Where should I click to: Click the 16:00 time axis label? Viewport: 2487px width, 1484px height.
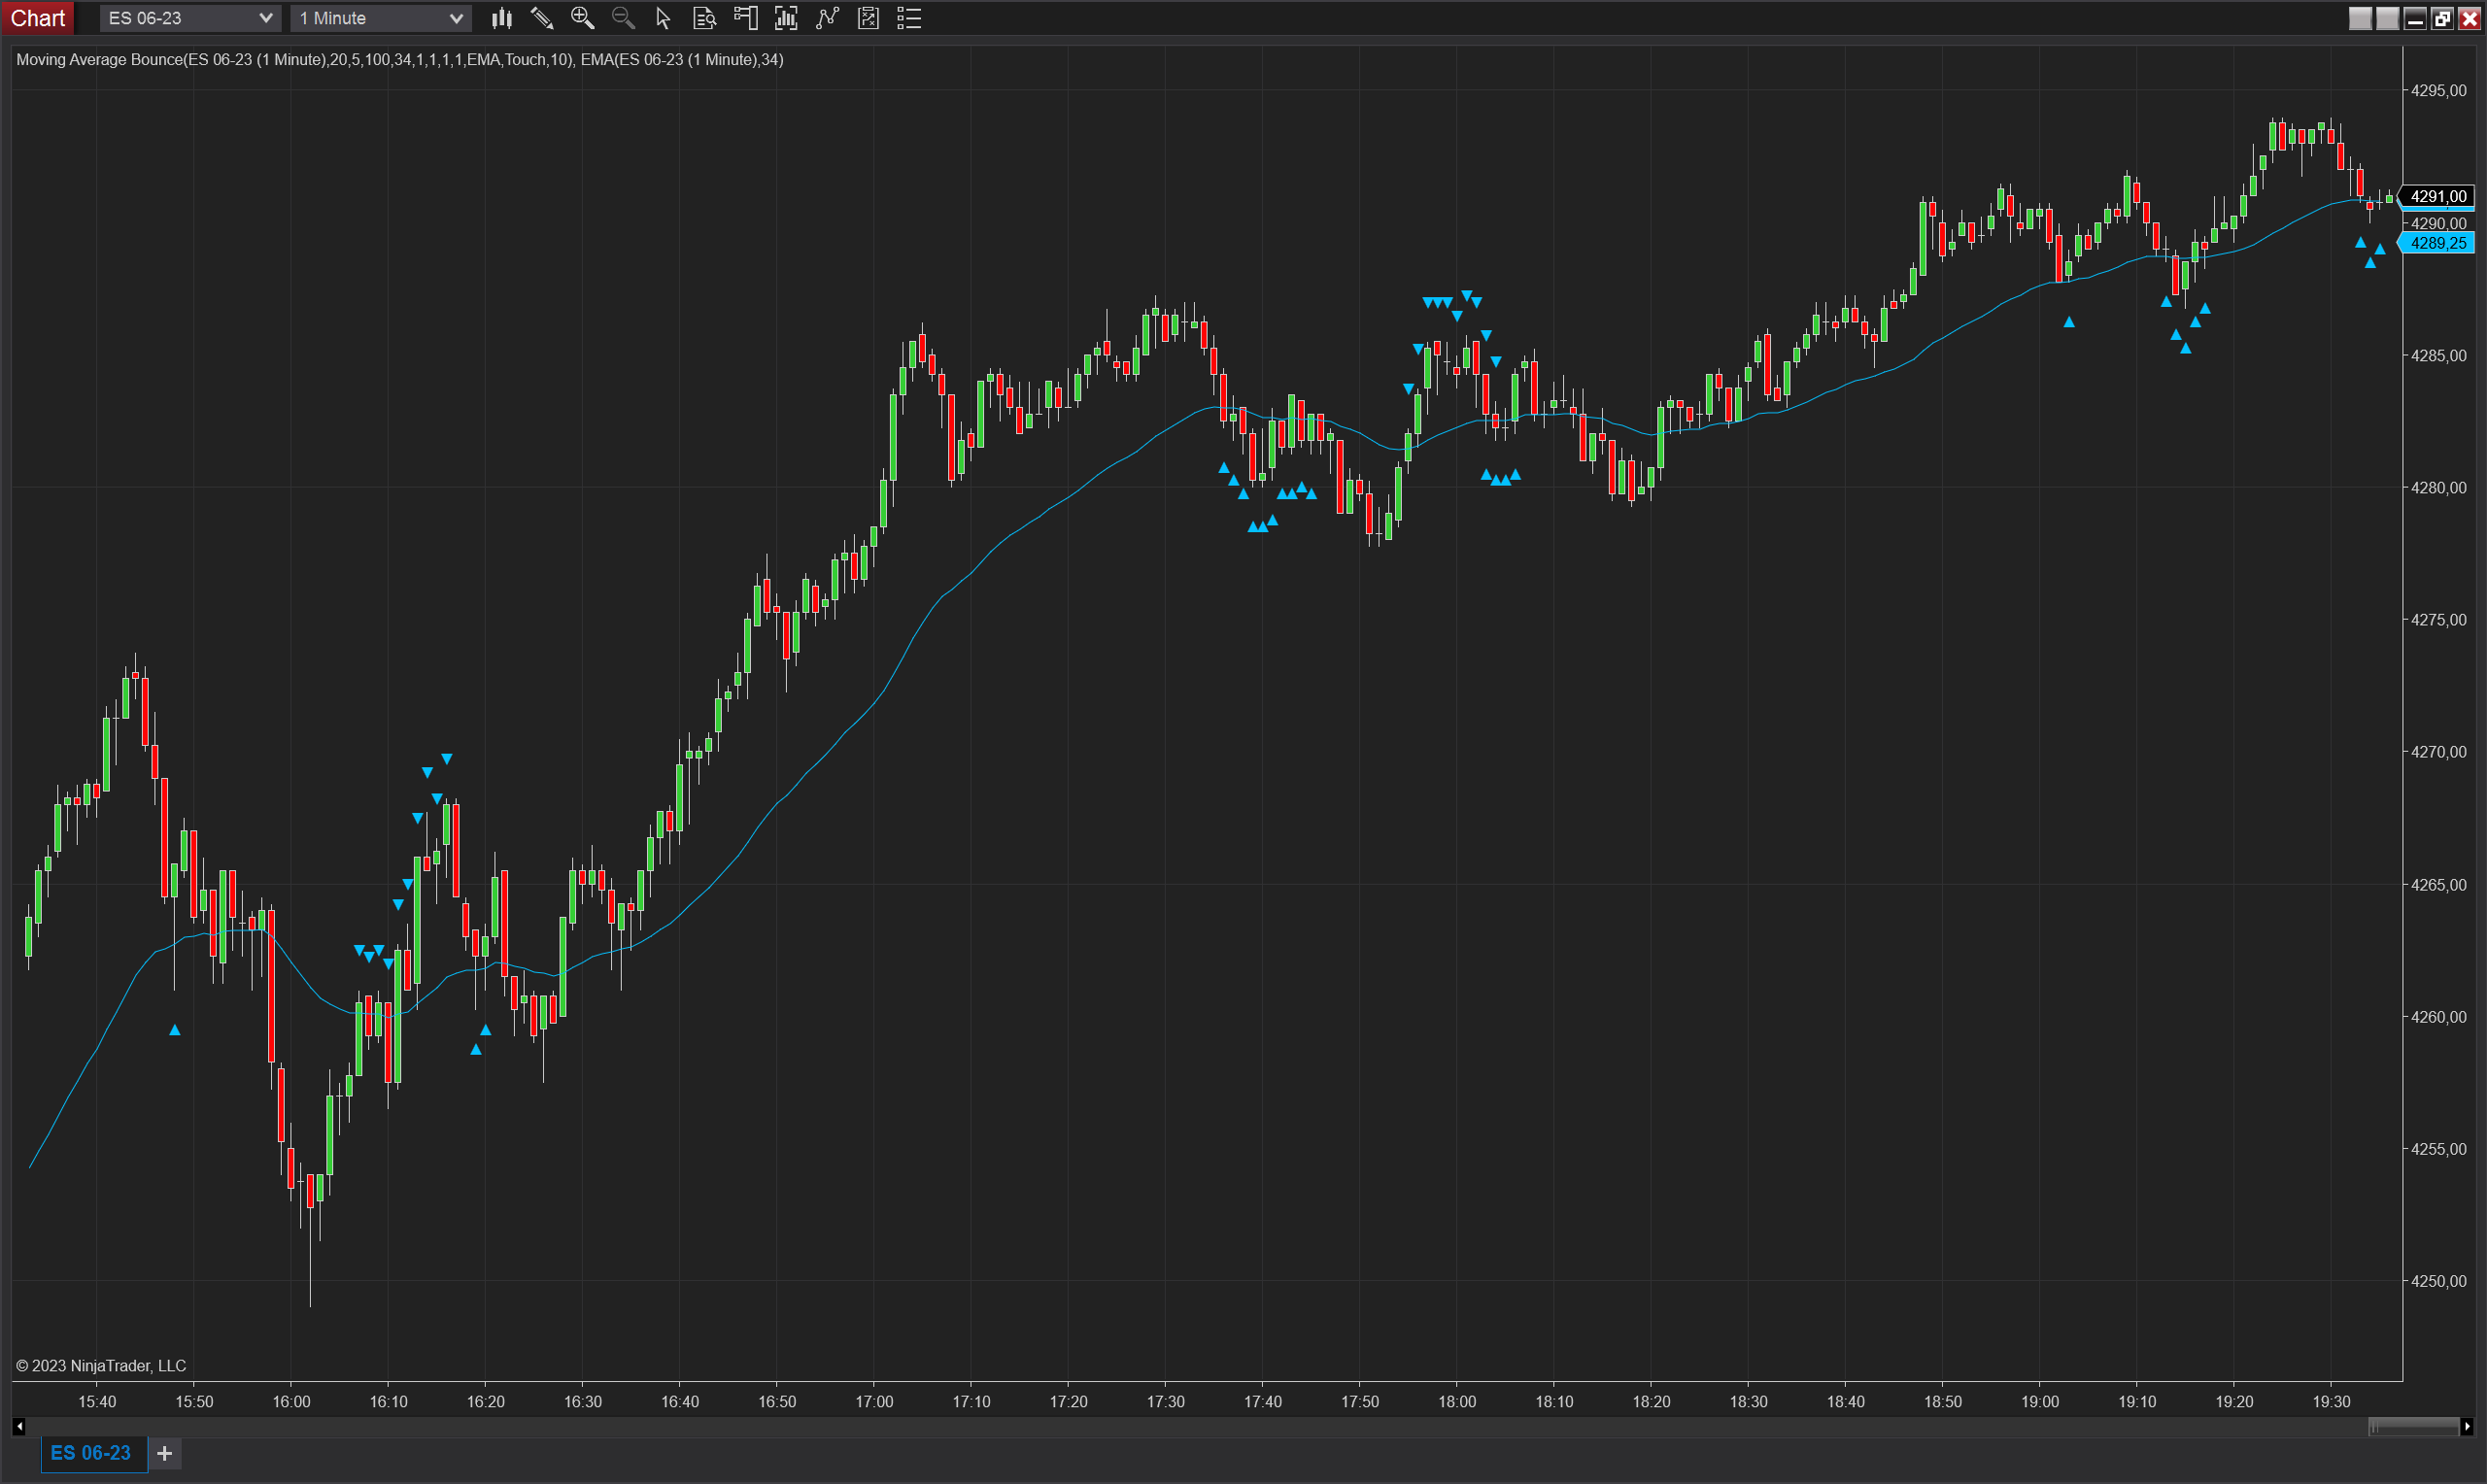point(291,1402)
